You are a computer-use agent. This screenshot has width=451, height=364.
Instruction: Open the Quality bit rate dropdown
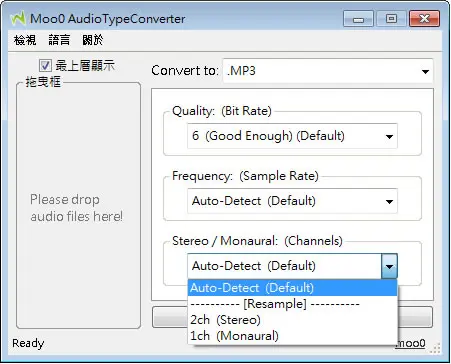tap(292, 136)
